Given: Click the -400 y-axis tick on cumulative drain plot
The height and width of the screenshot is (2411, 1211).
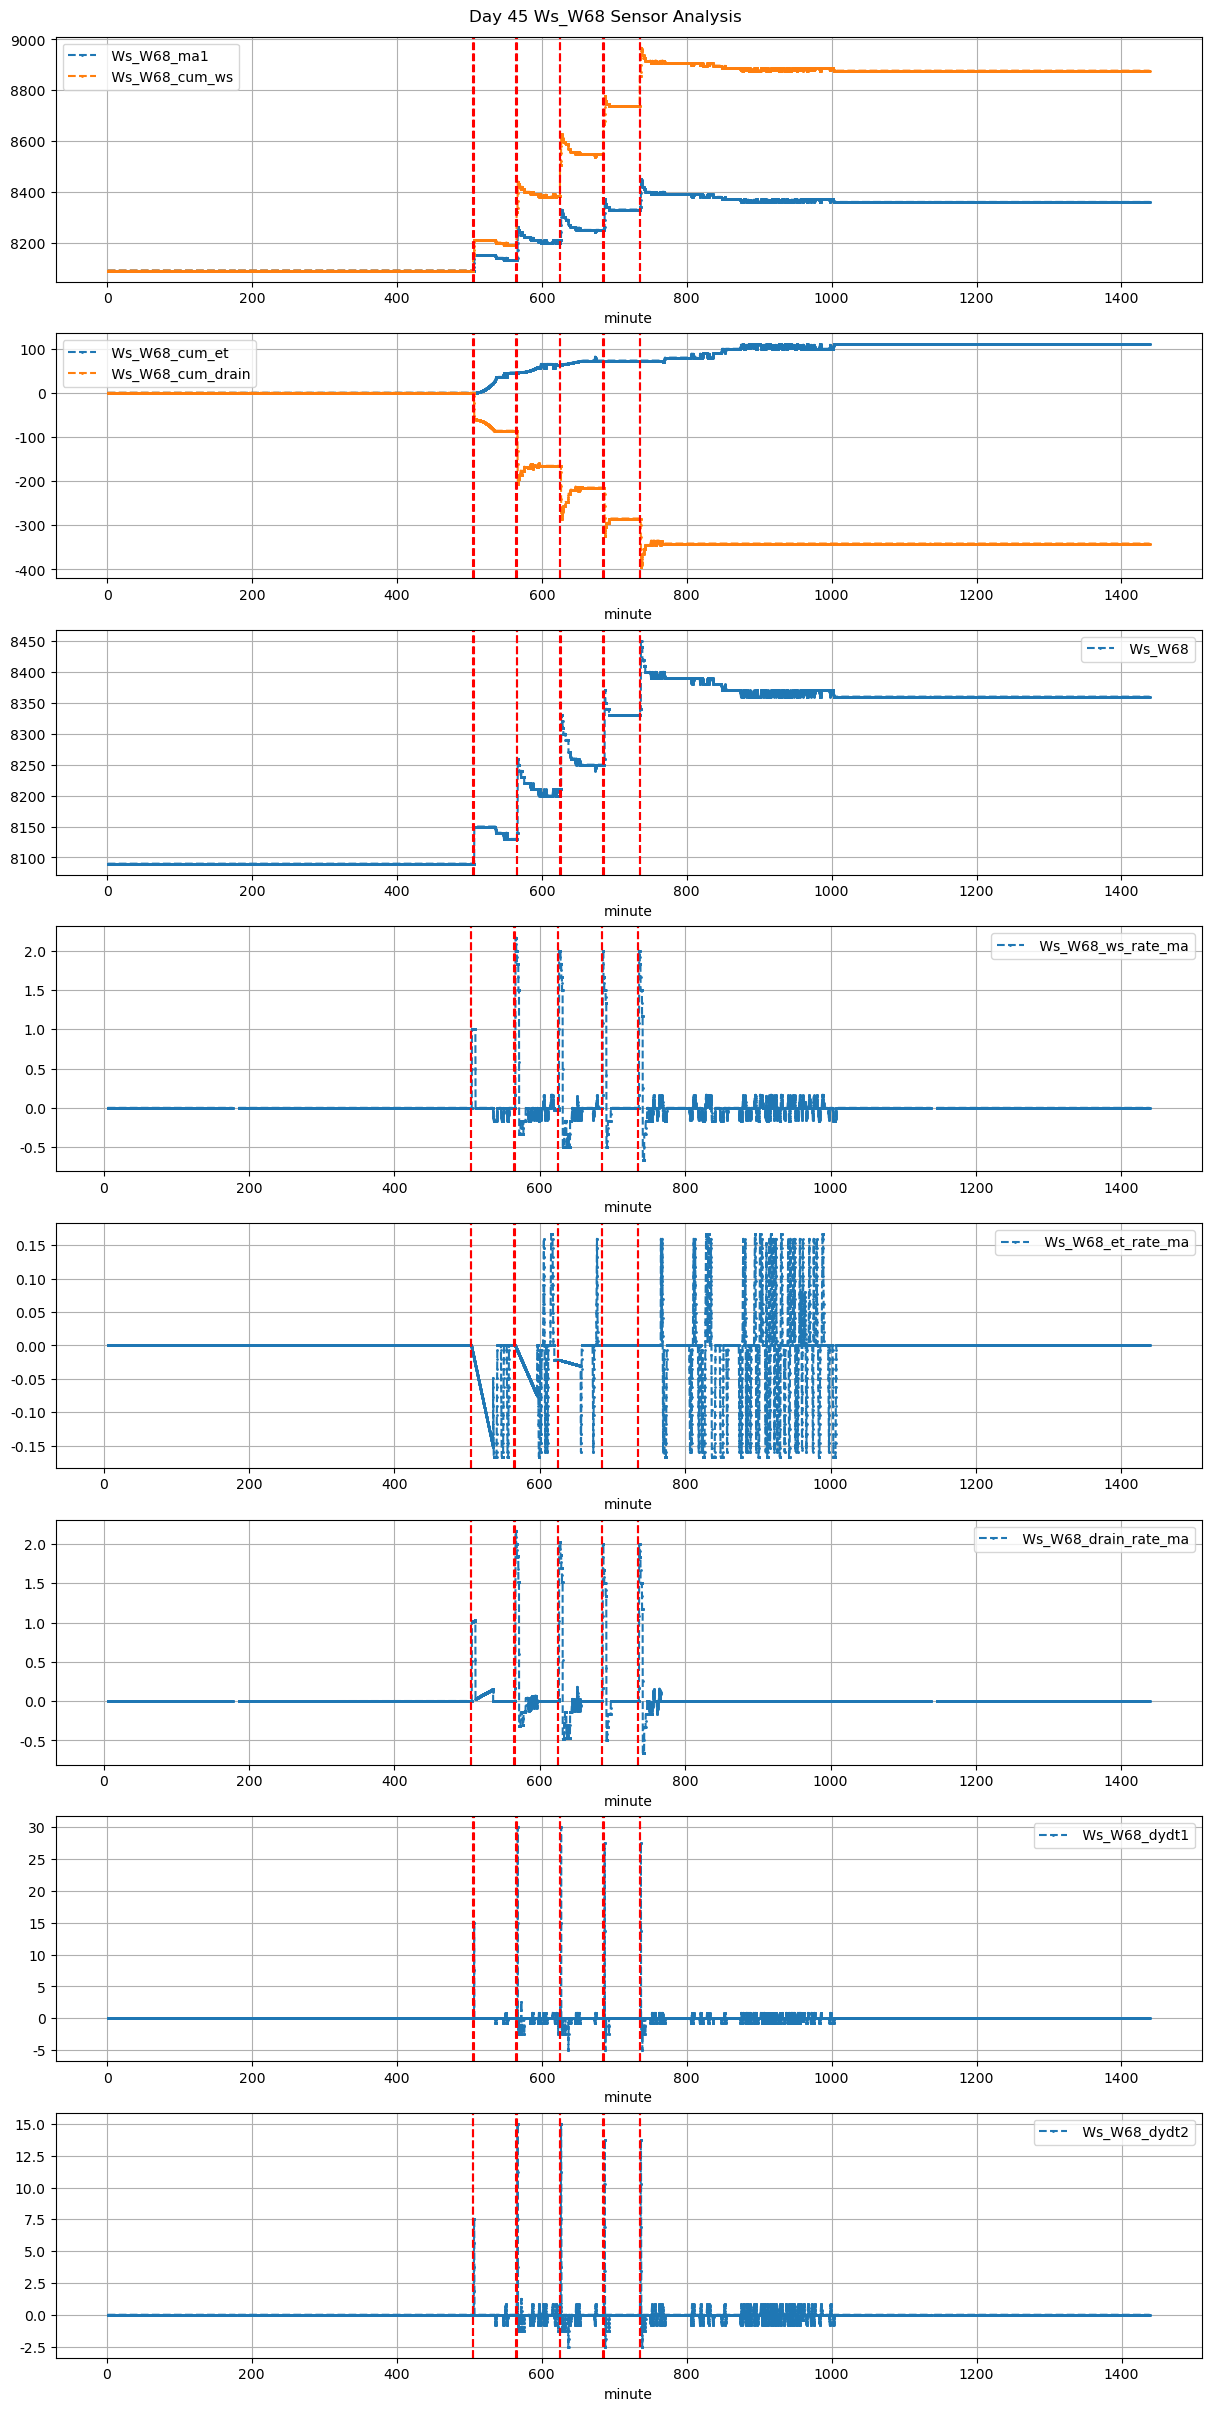Looking at the screenshot, I should 28,570.
